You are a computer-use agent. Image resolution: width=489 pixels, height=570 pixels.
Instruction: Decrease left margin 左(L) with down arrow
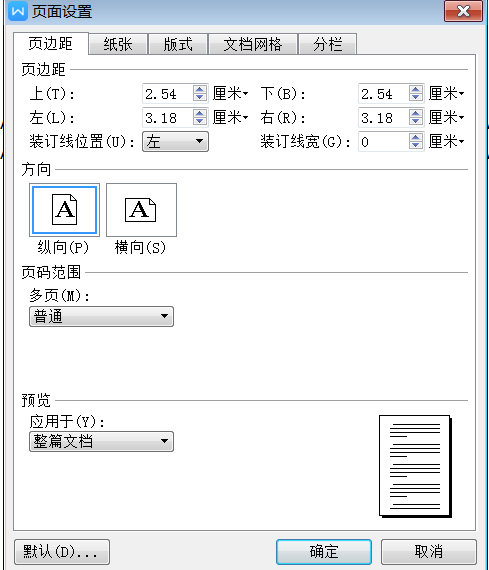[x=199, y=121]
